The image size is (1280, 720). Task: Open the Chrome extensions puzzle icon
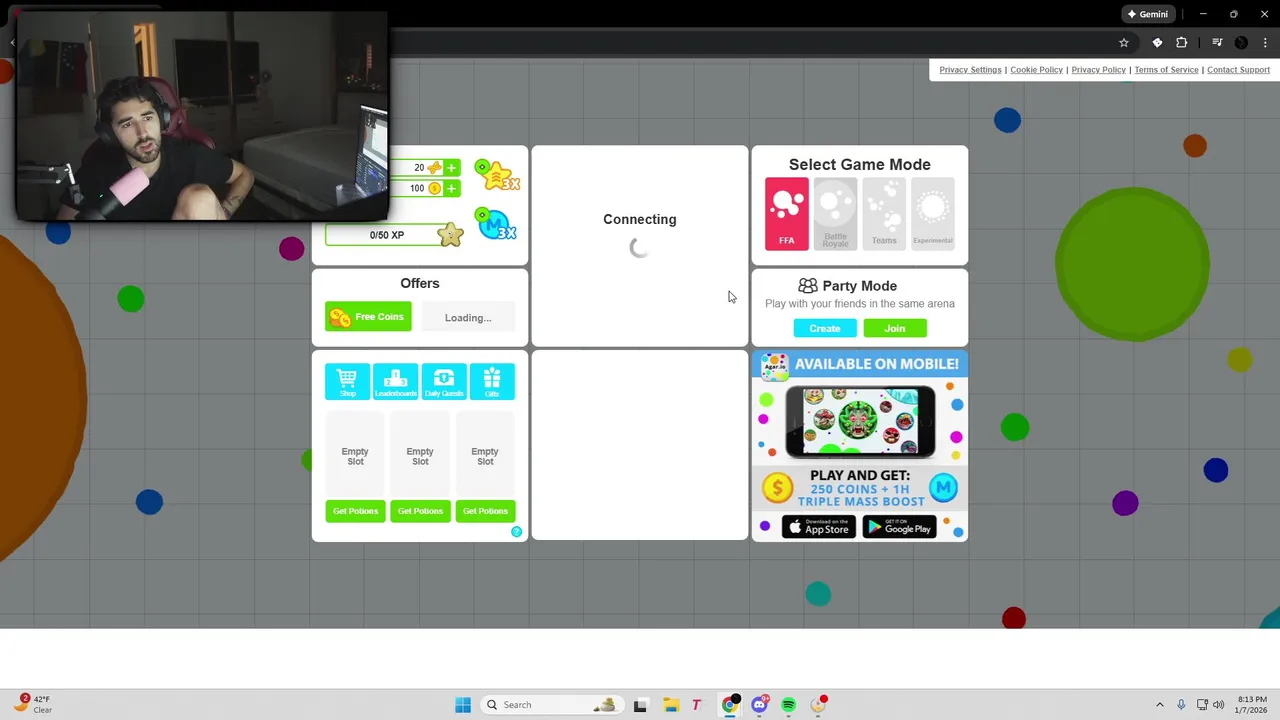(1182, 43)
